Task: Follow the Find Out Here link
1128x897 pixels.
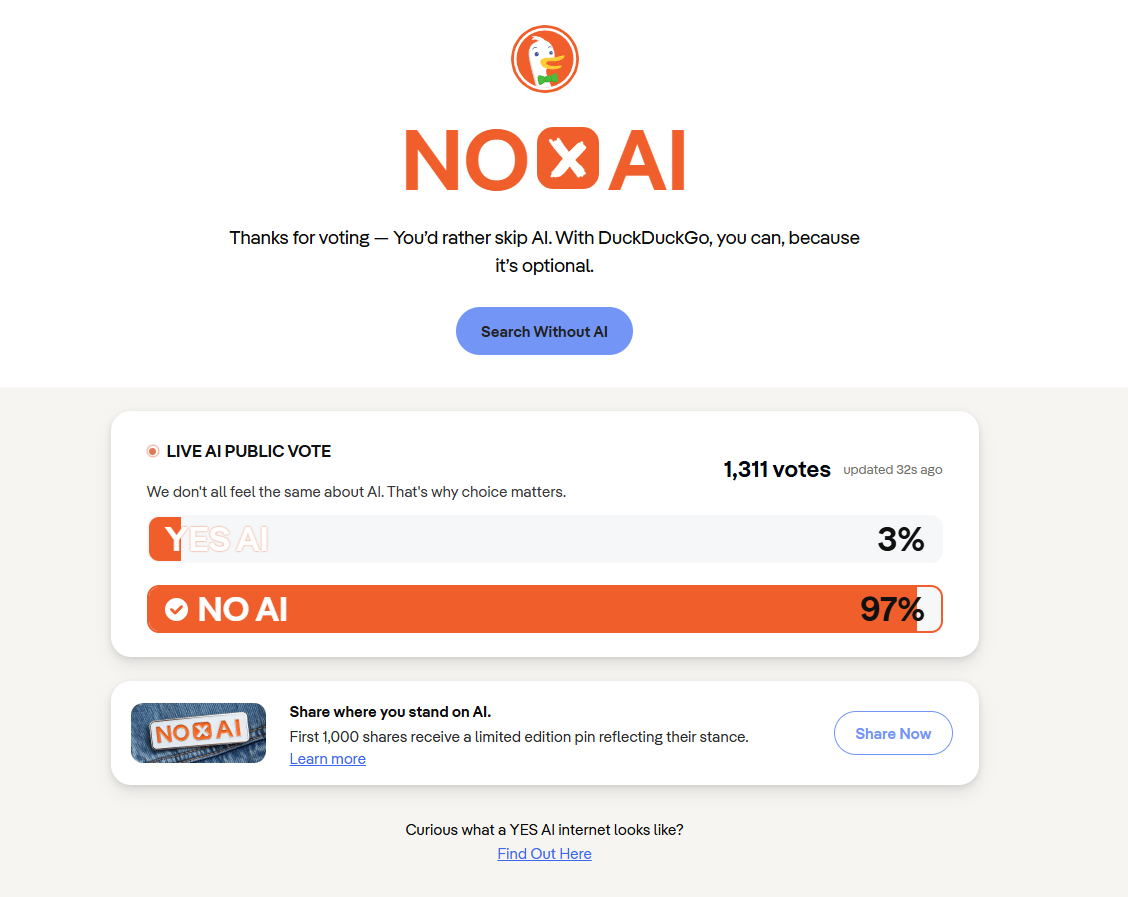Action: pos(544,854)
